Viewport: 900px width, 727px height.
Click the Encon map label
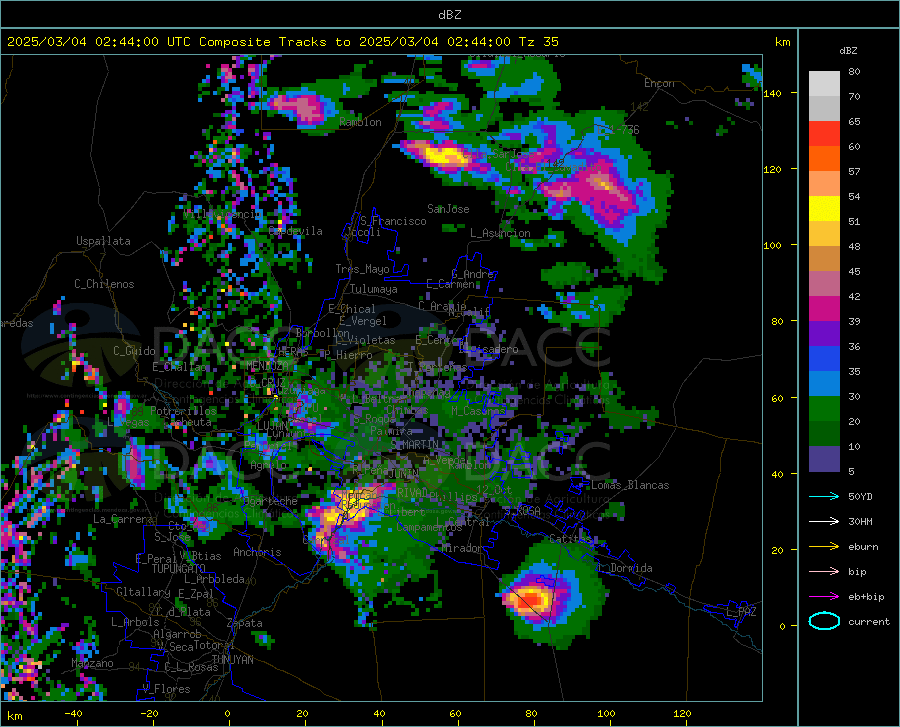(659, 83)
